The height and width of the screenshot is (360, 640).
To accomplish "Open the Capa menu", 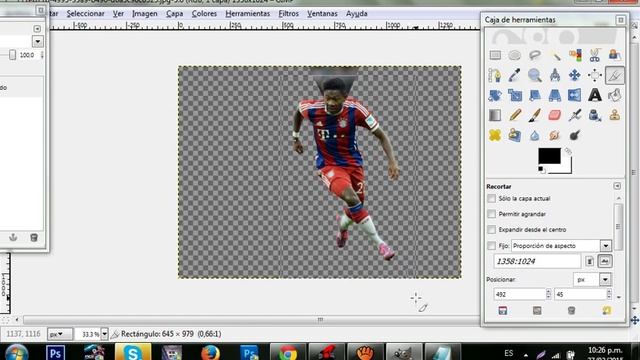I will click(x=174, y=13).
